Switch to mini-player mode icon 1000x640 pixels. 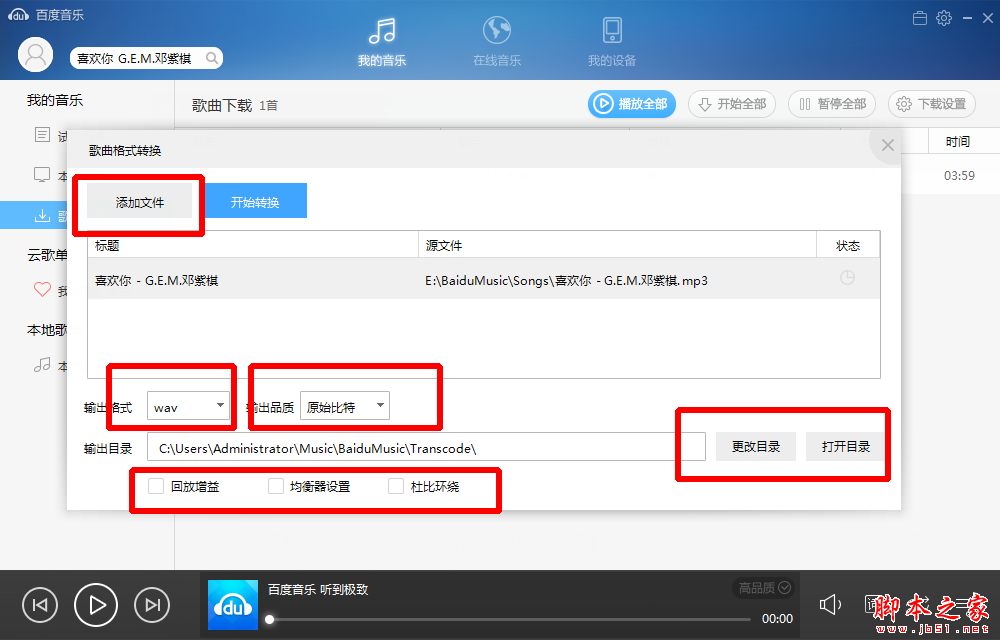tap(919, 17)
